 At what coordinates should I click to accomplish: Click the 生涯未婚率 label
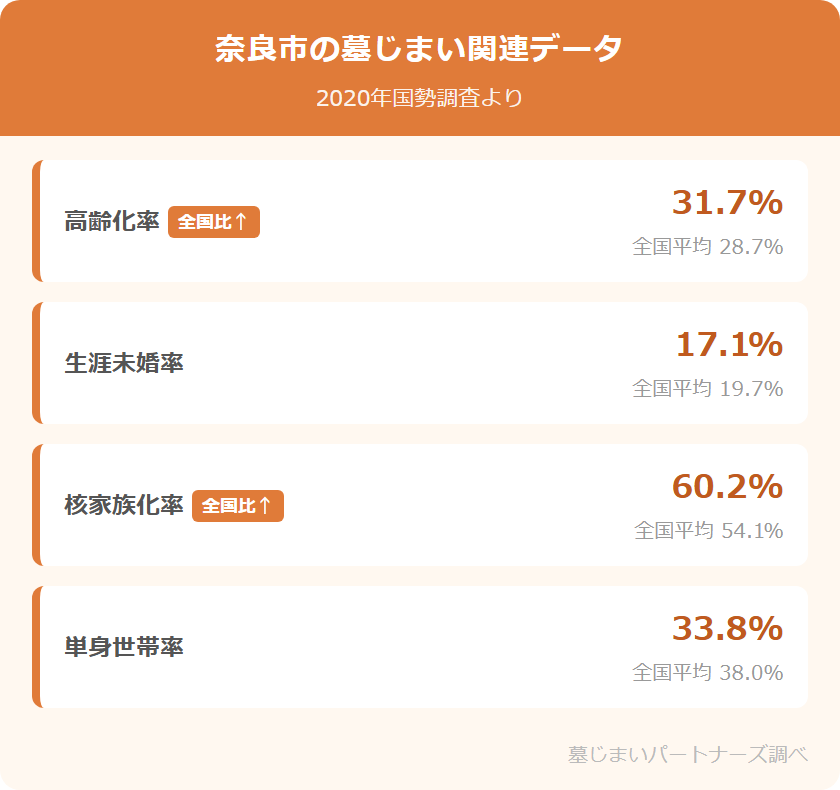pos(124,363)
